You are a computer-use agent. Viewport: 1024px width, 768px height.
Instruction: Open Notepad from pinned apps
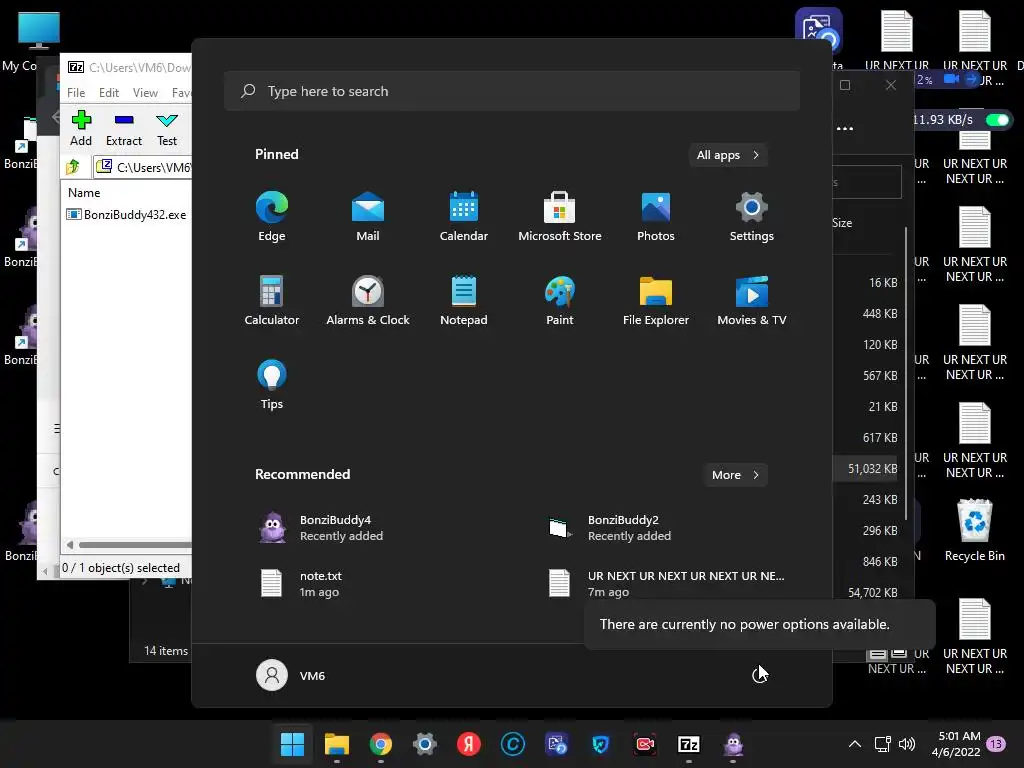pos(464,300)
